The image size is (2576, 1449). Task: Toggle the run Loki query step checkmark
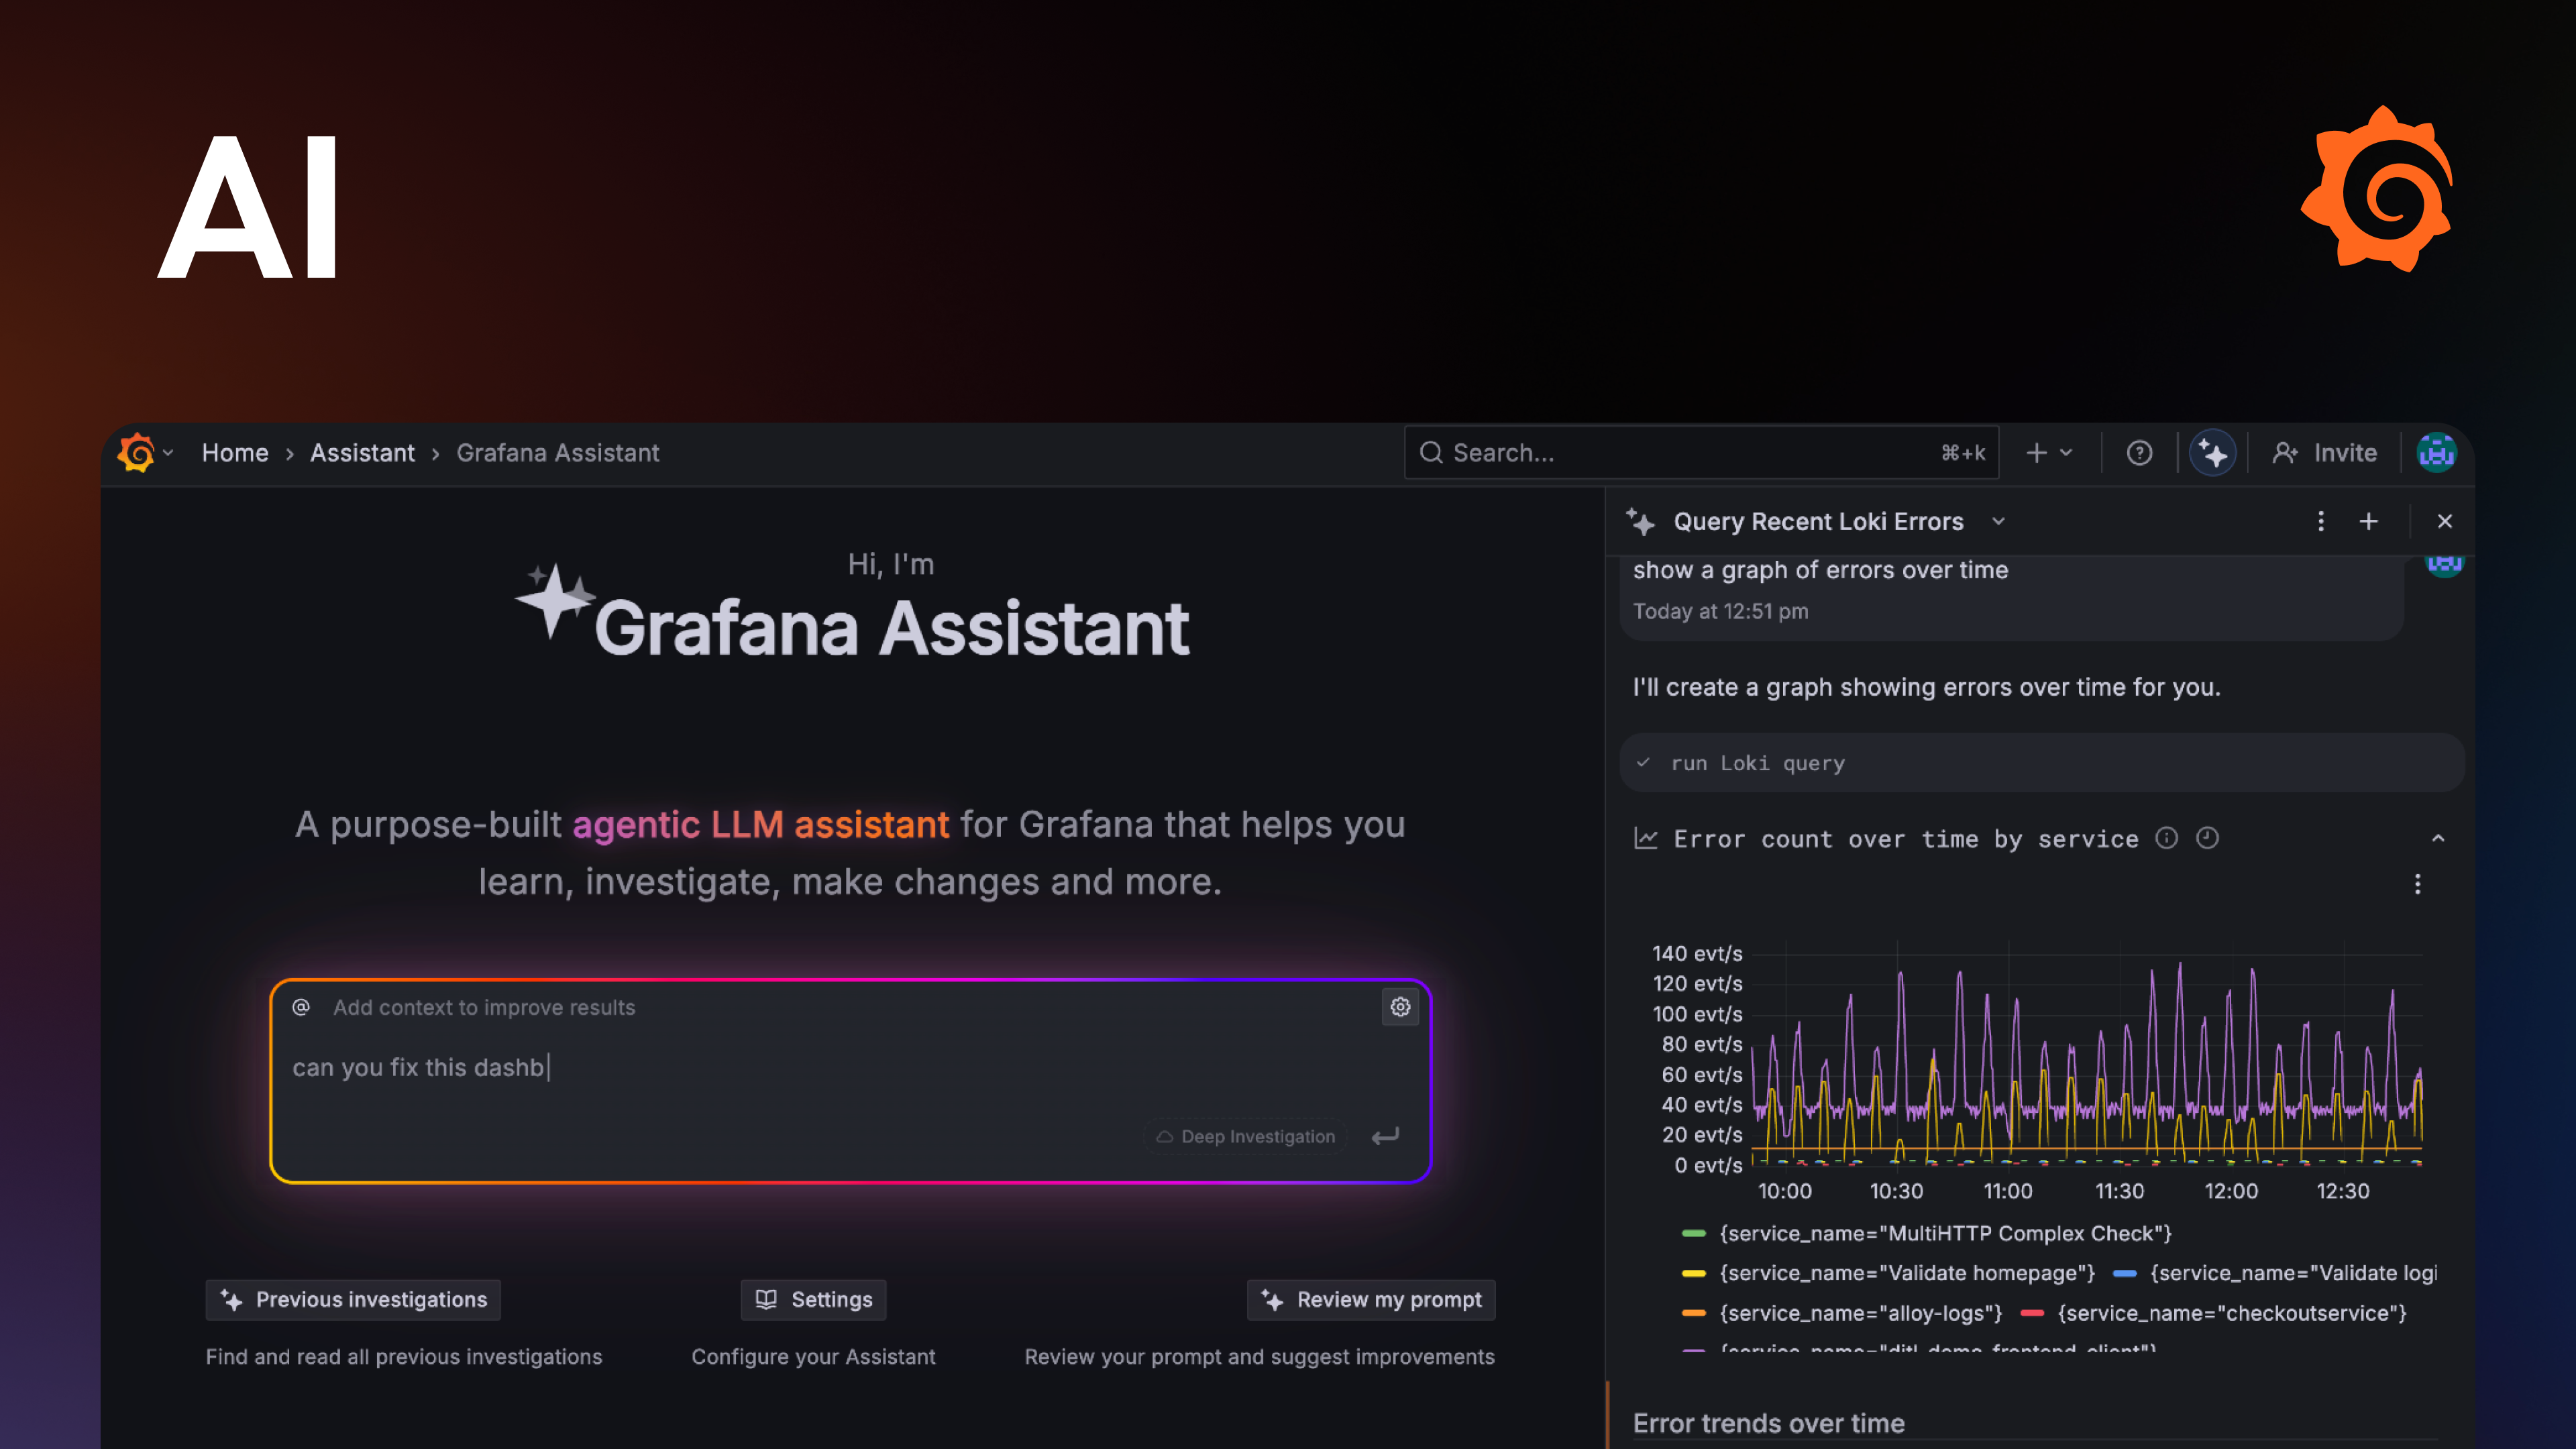coord(1643,762)
